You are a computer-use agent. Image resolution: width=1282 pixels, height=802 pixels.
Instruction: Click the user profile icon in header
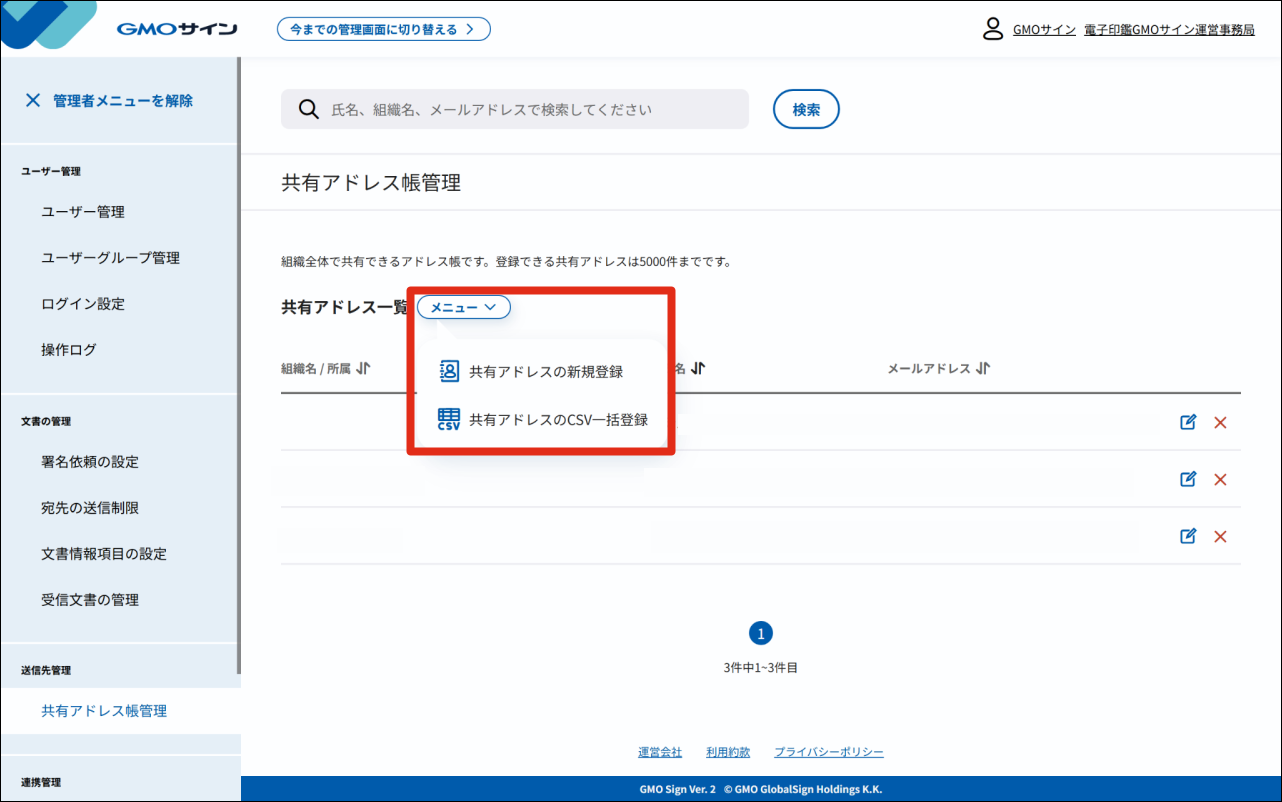pos(992,29)
